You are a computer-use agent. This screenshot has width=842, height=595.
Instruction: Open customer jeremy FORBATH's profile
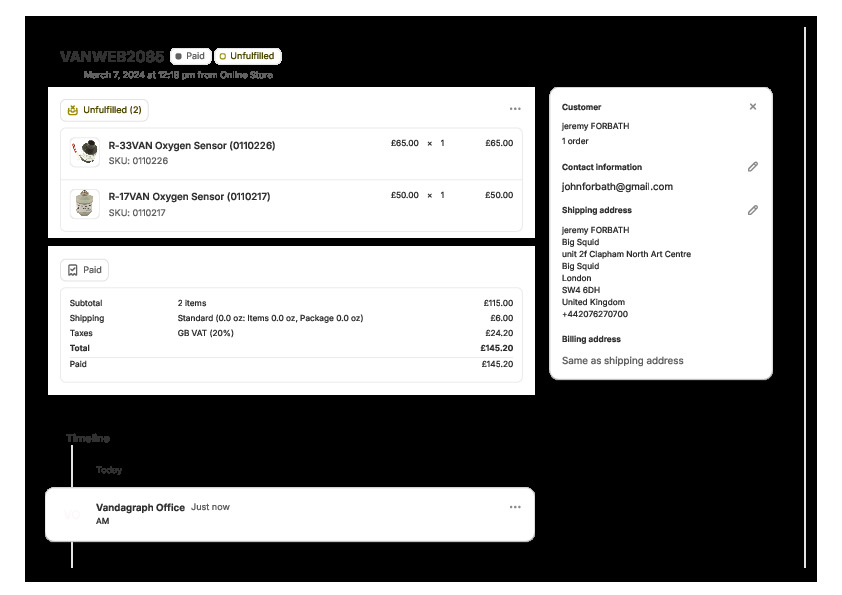click(x=596, y=126)
